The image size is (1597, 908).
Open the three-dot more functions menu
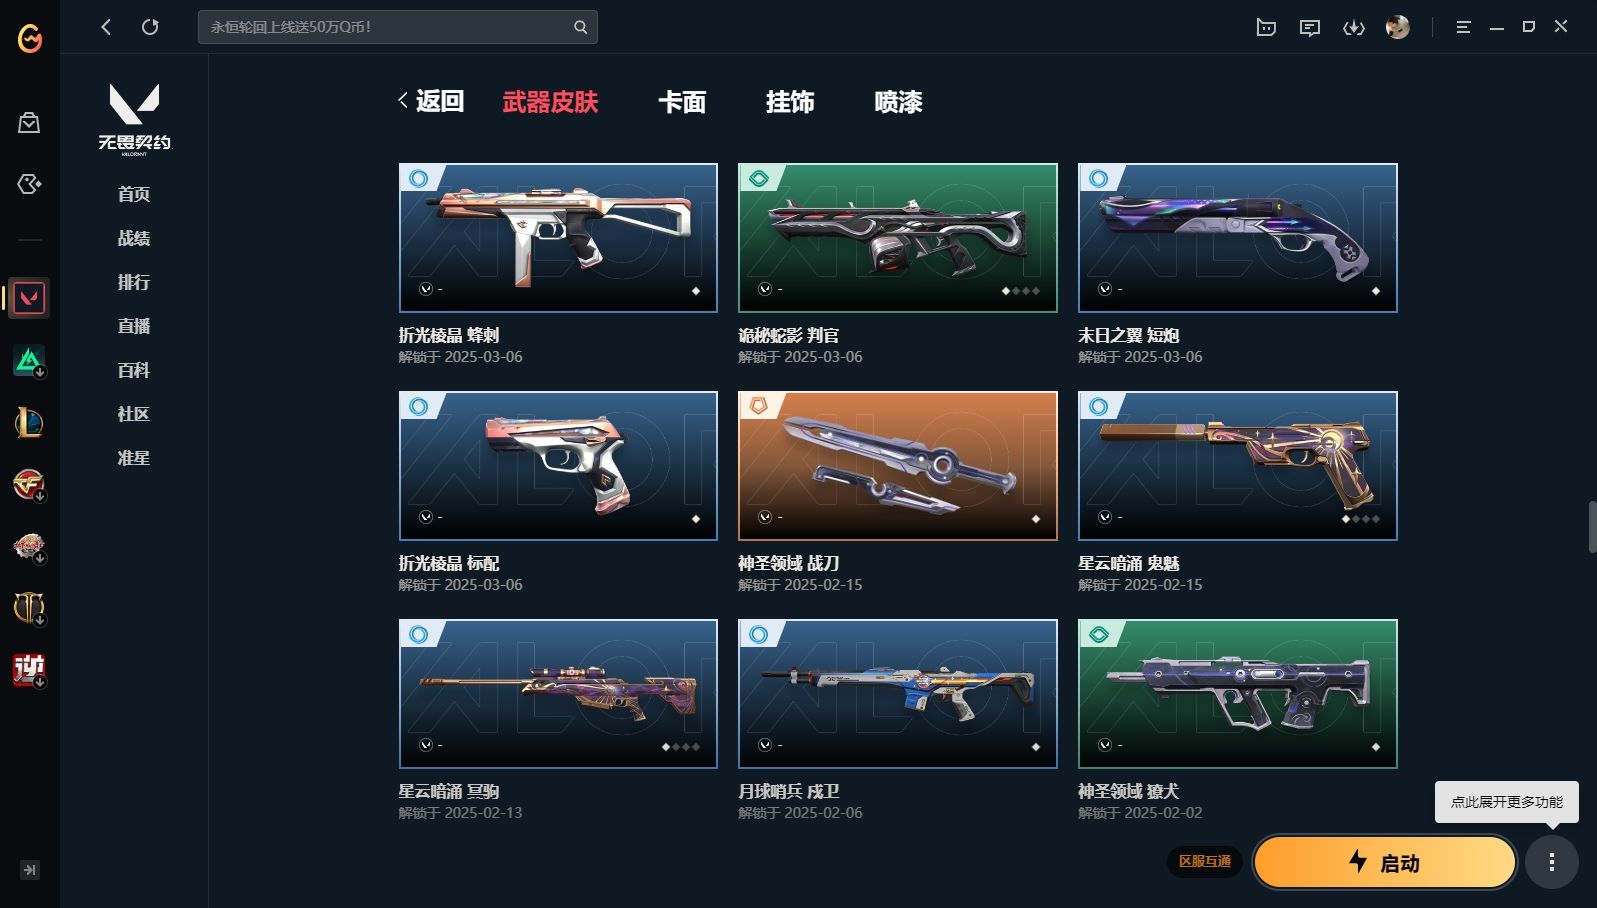click(x=1552, y=862)
